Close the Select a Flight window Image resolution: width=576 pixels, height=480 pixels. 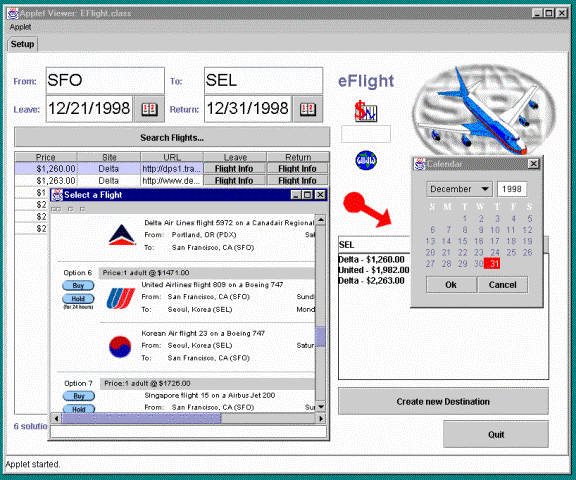point(320,195)
